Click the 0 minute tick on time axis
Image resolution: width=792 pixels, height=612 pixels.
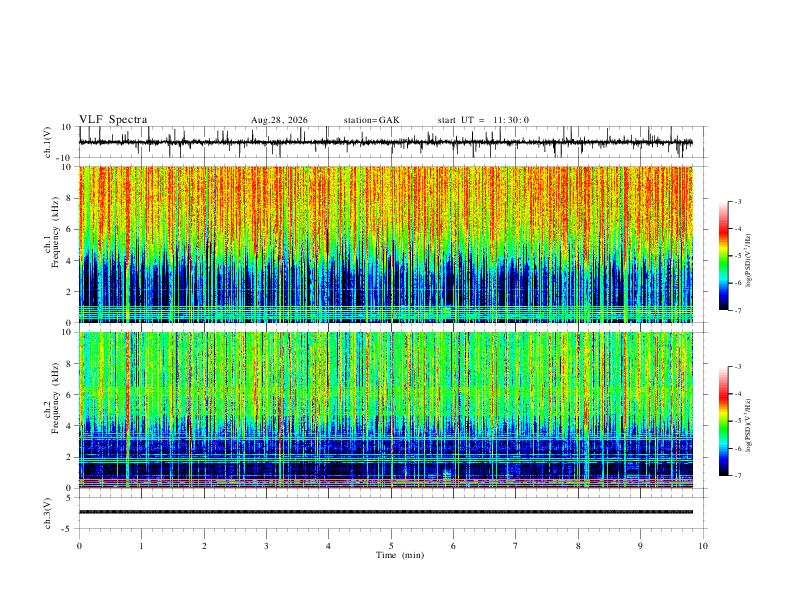(79, 546)
